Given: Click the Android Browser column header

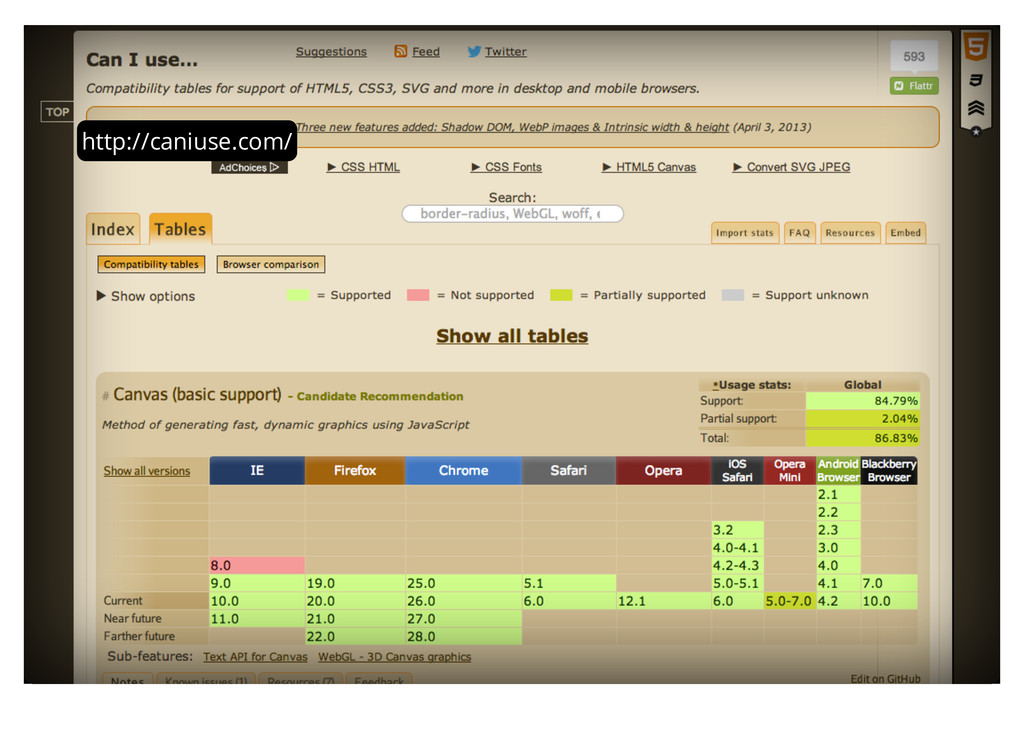Looking at the screenshot, I should pyautogui.click(x=839, y=471).
